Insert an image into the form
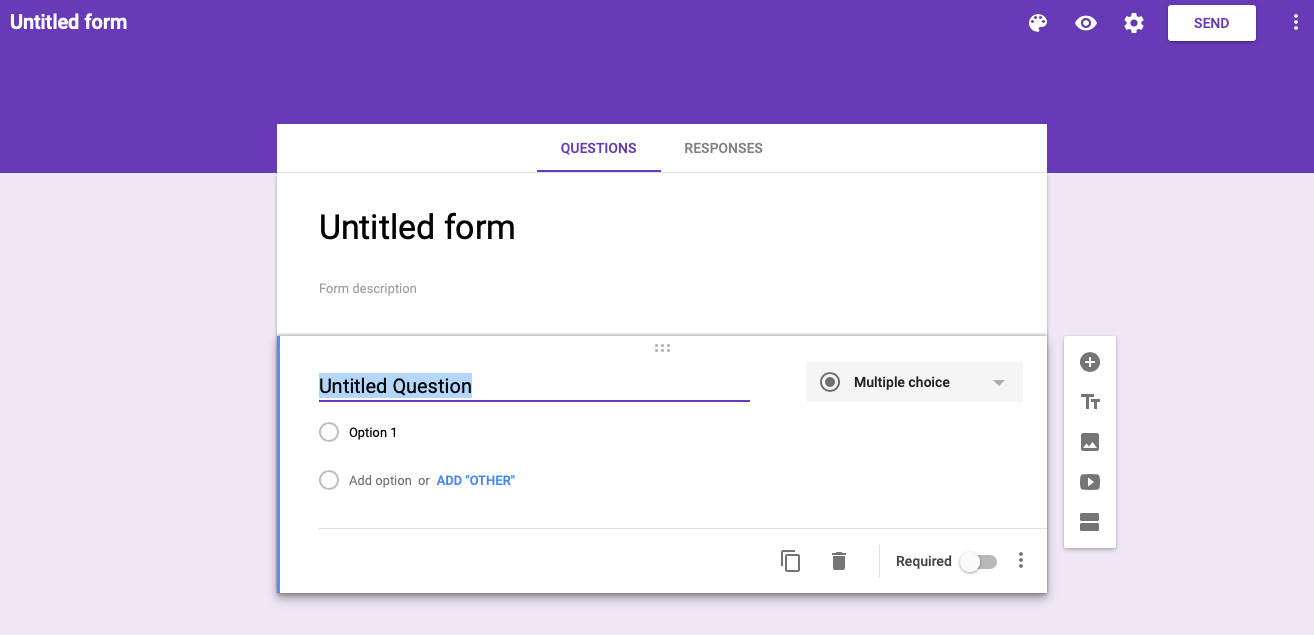The width and height of the screenshot is (1314, 635). 1090,442
